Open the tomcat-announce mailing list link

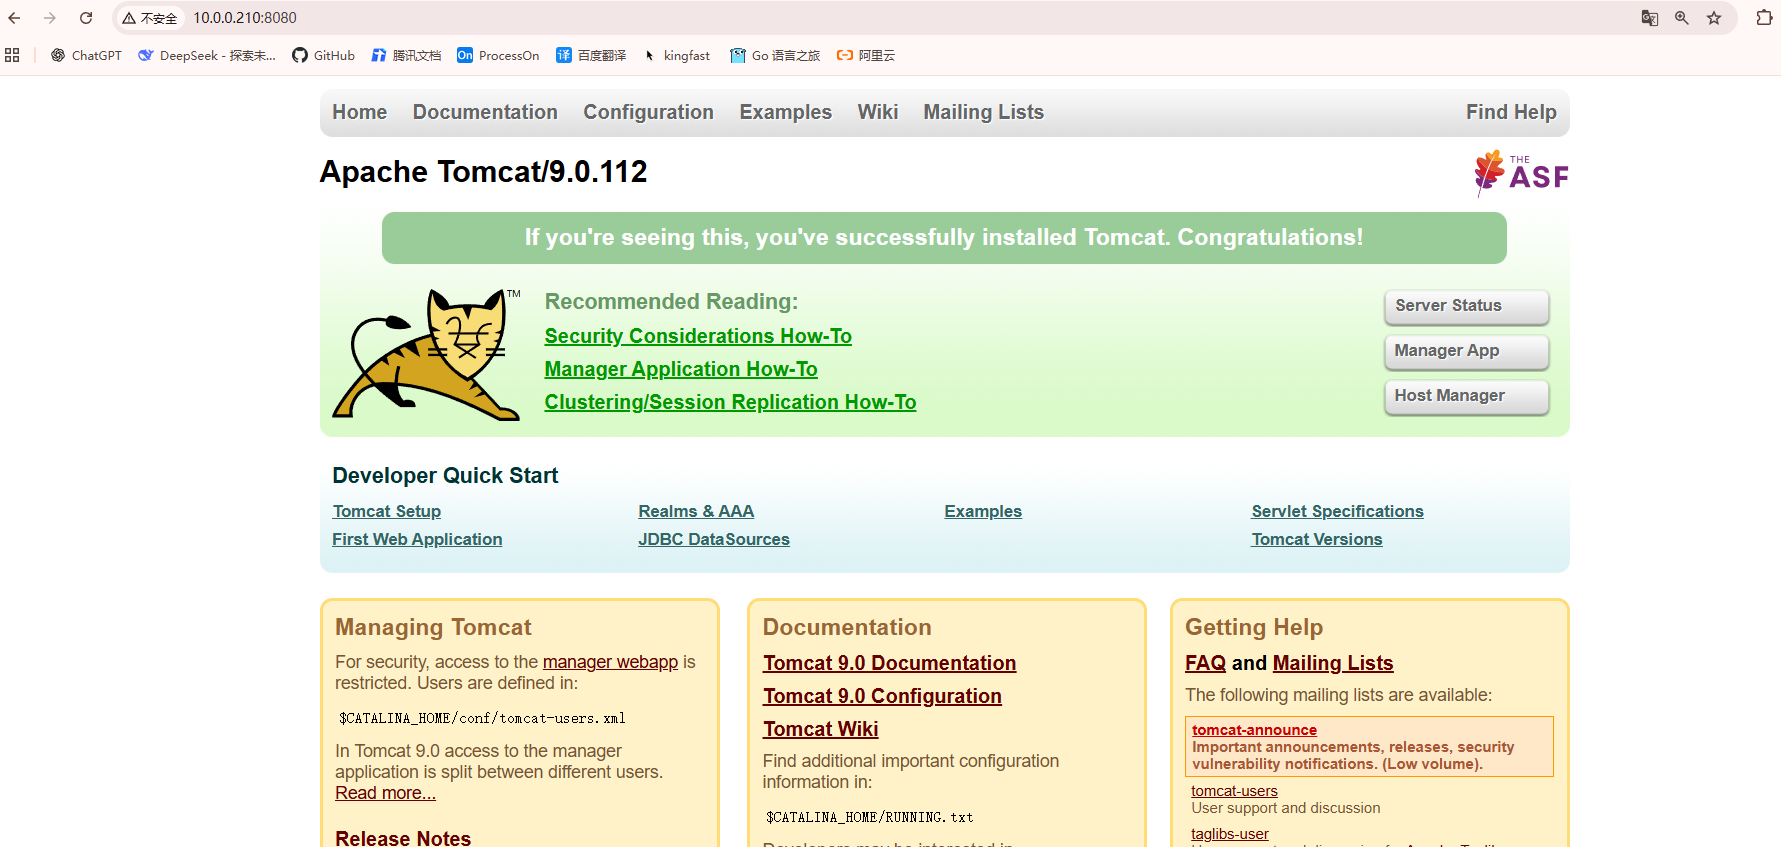click(1254, 730)
